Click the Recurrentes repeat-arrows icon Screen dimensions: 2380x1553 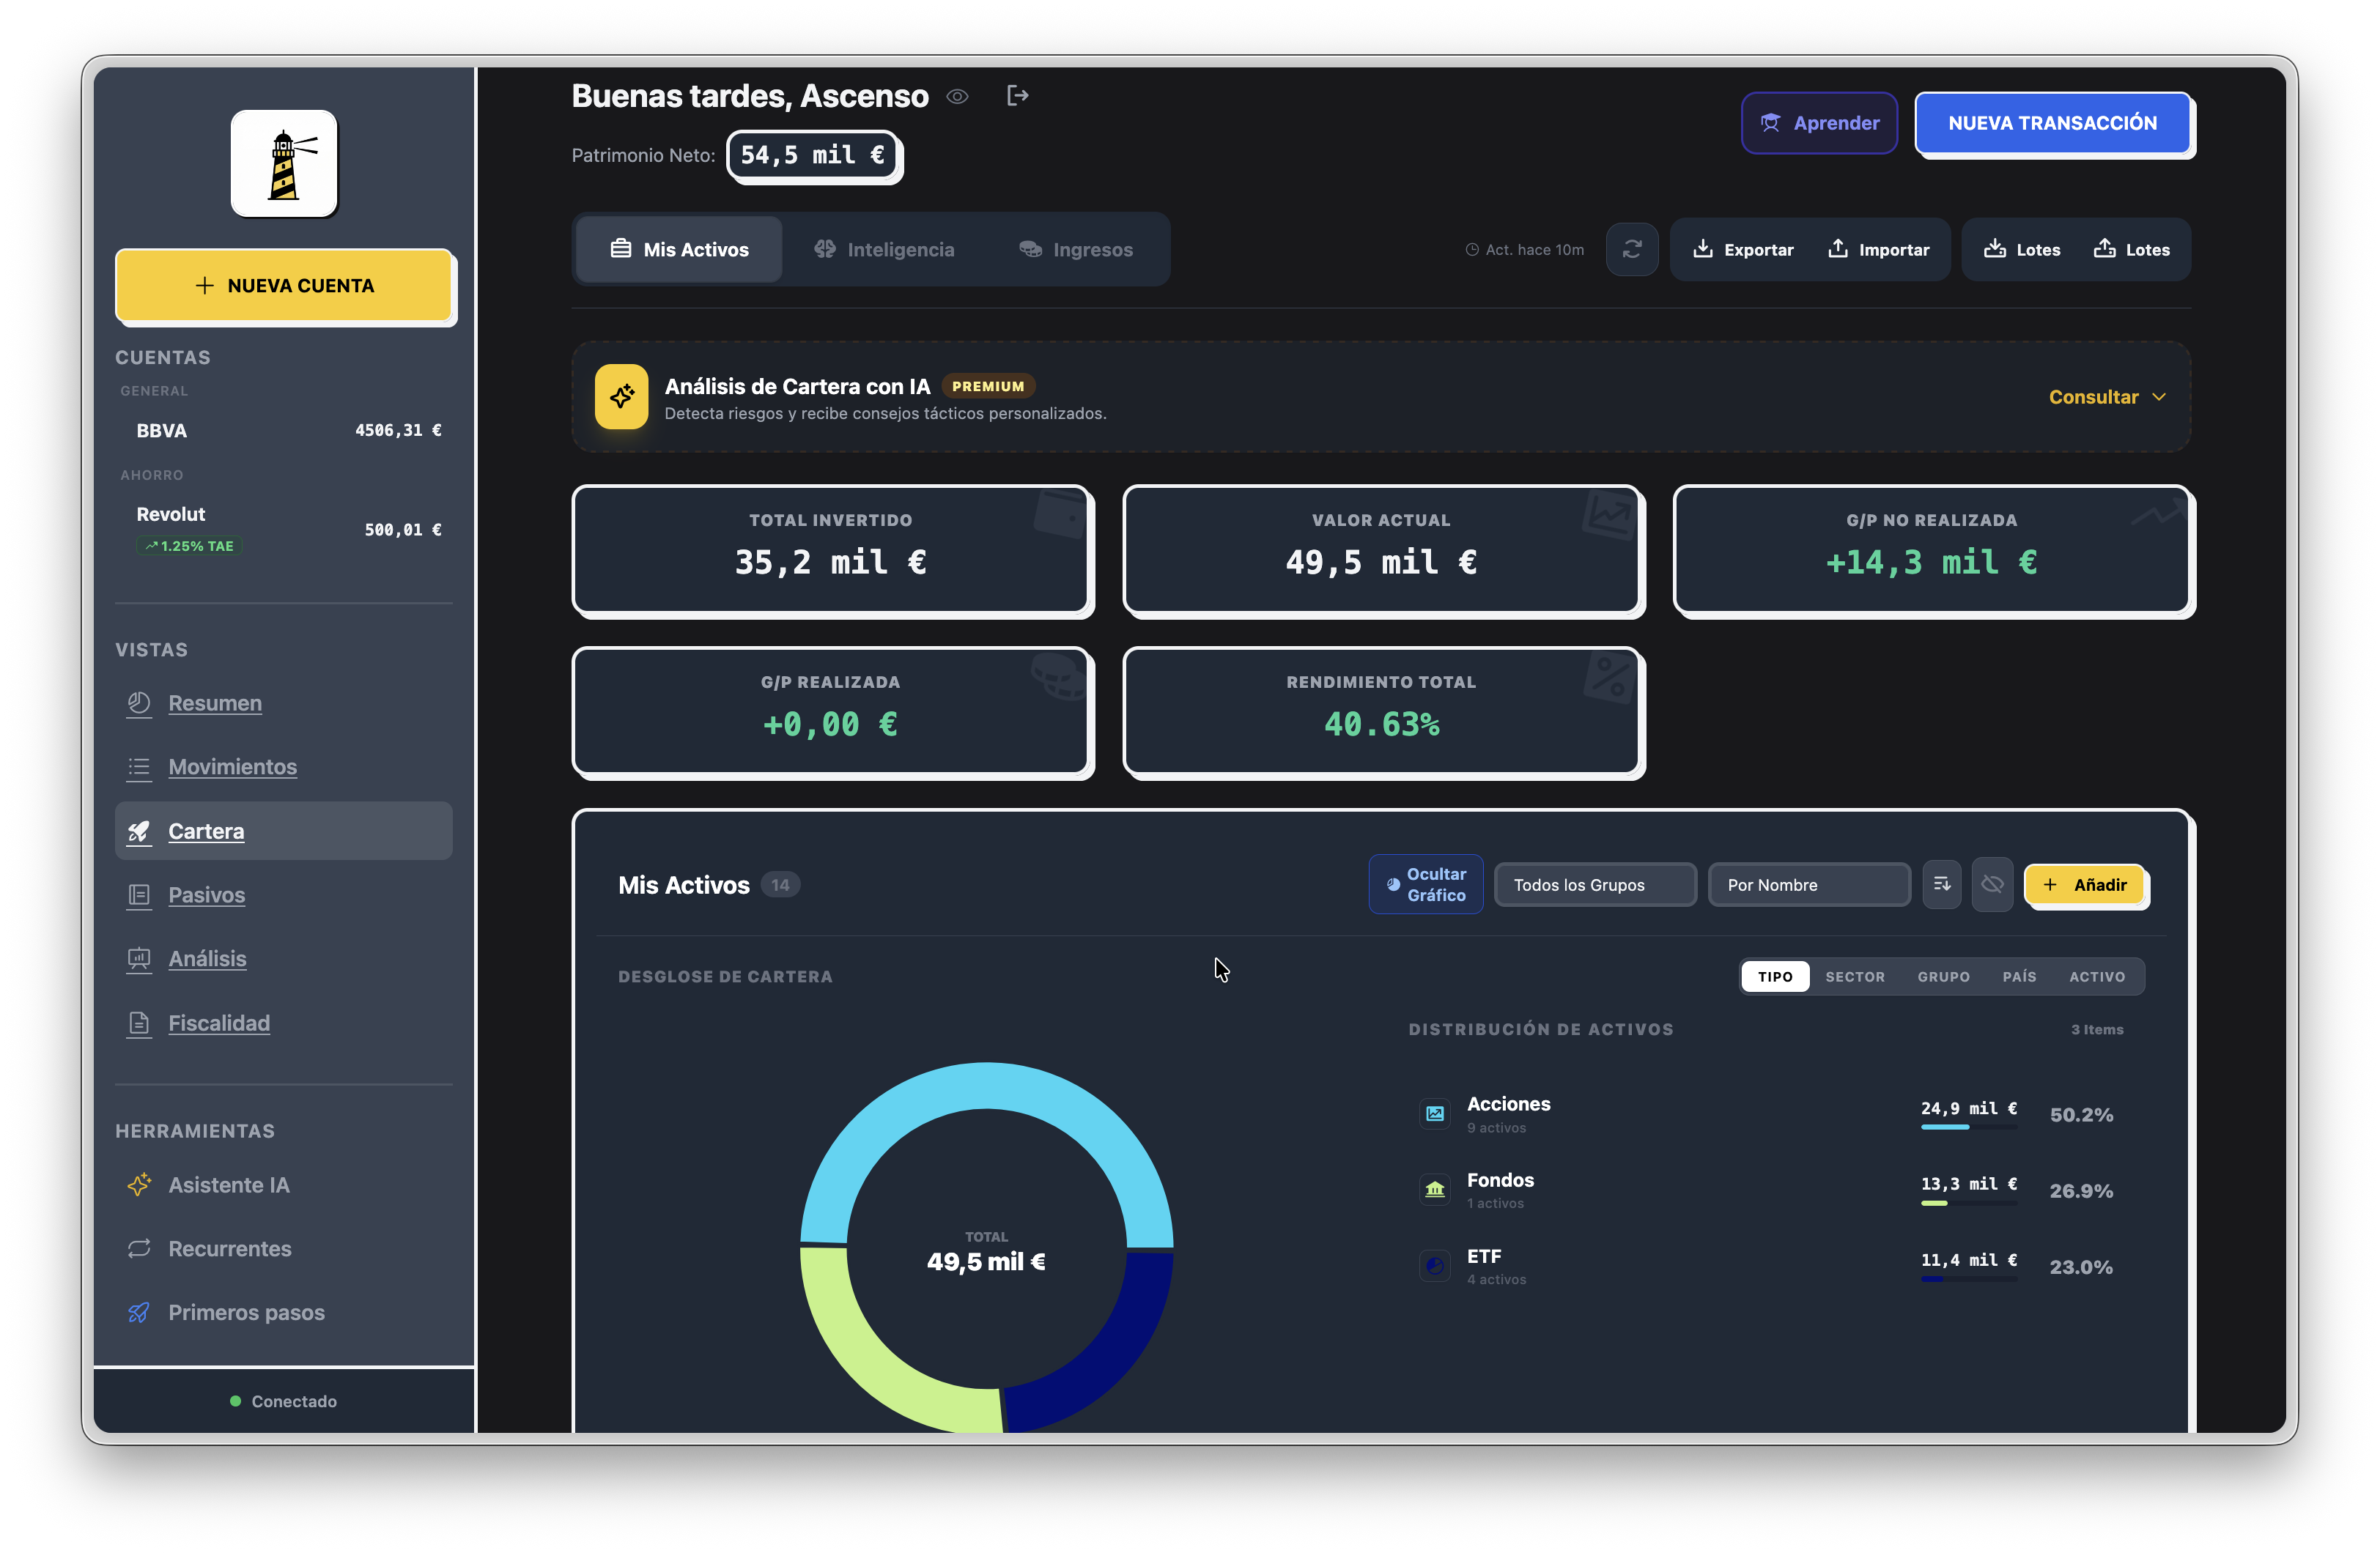pyautogui.click(x=139, y=1249)
